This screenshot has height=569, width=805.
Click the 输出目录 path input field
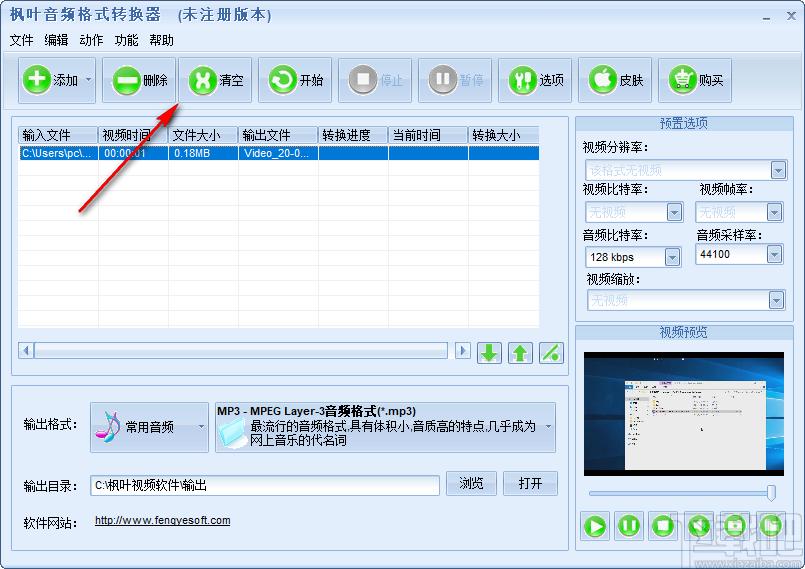265,485
